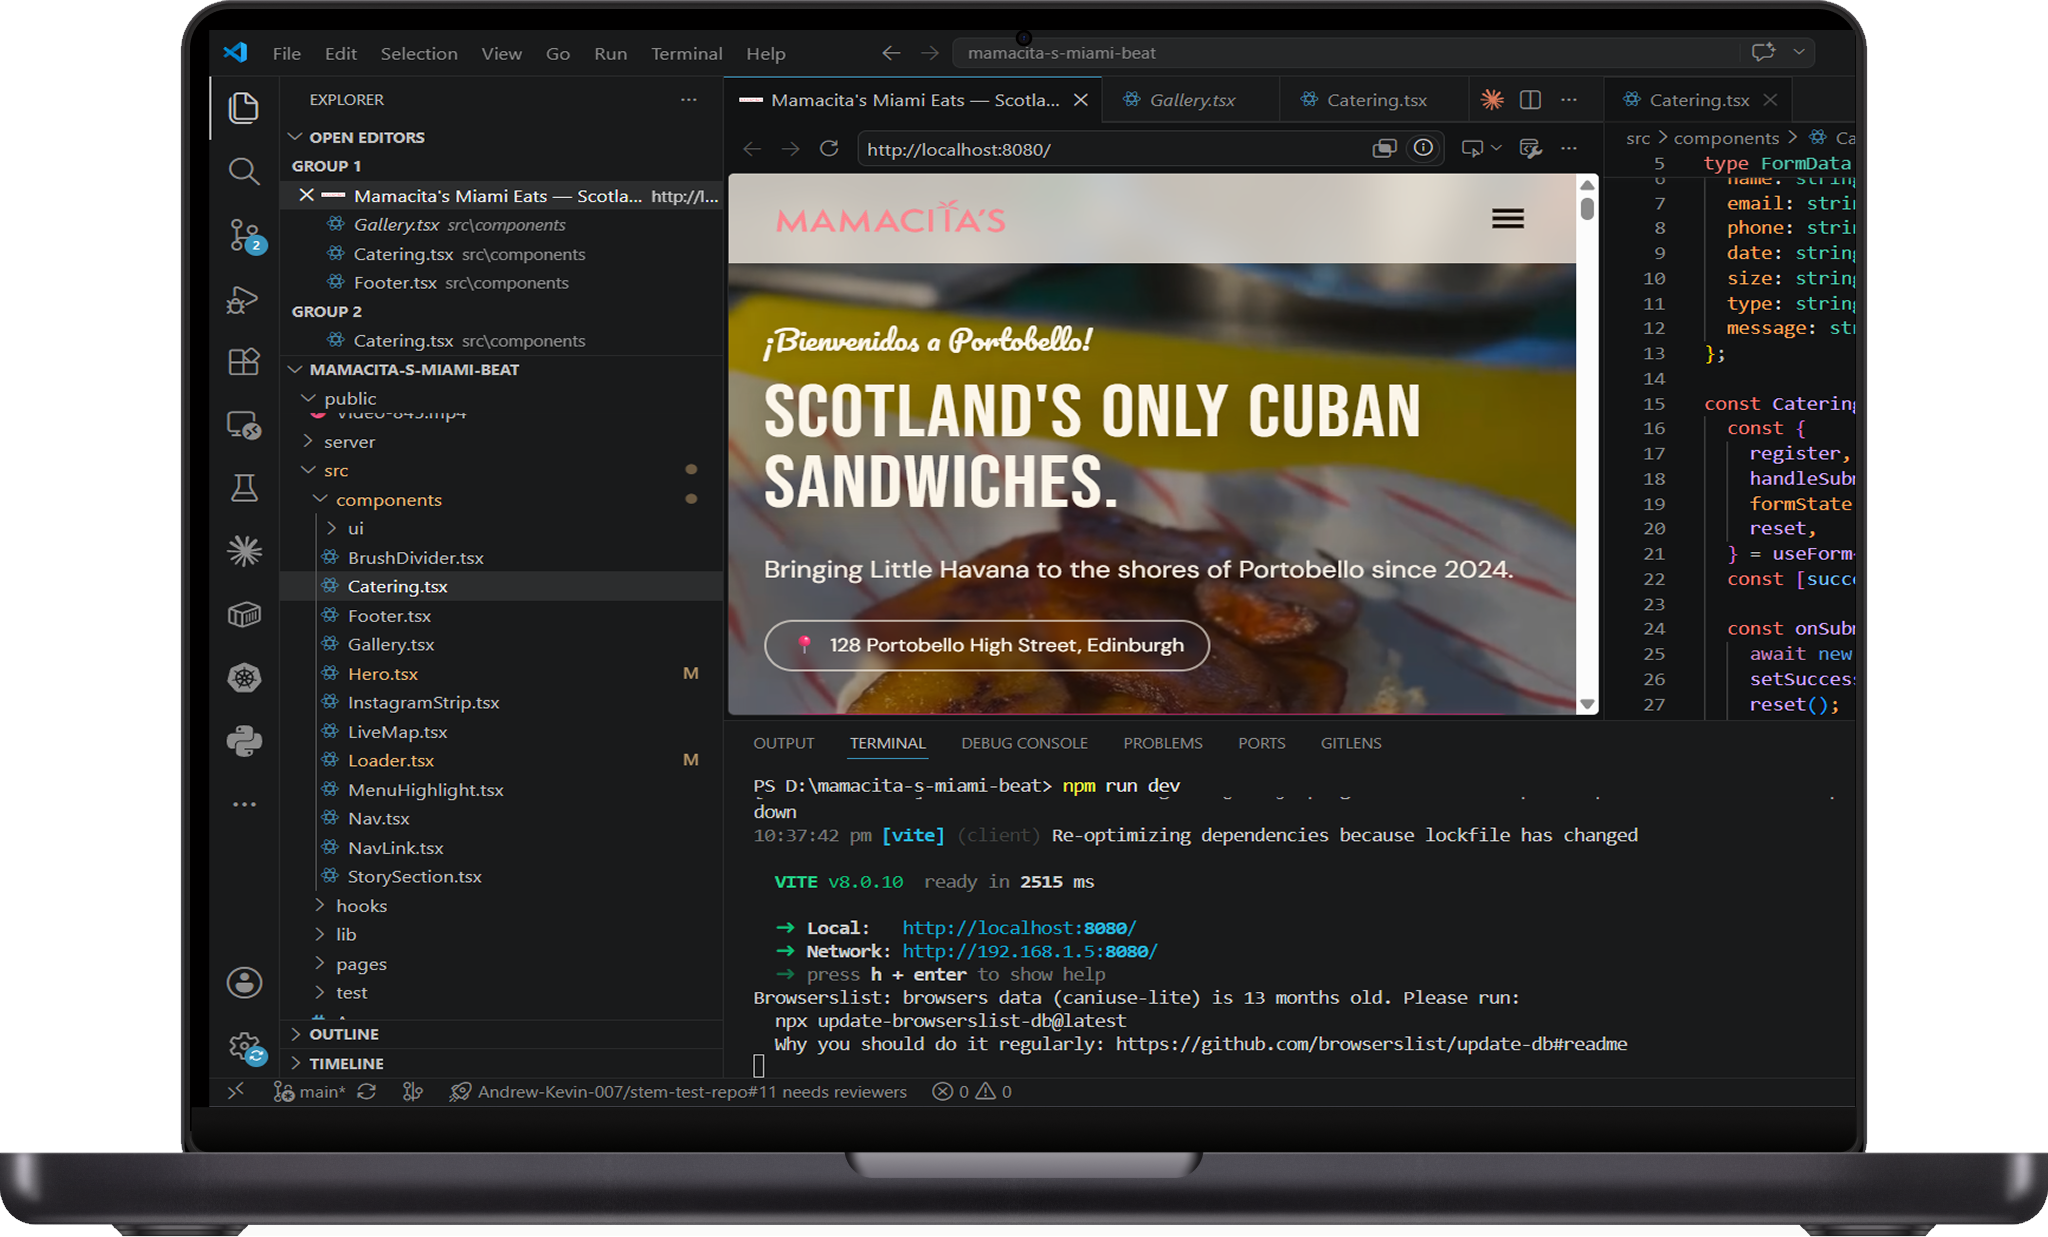The width and height of the screenshot is (2048, 1237).
Task: Close Mamacita's Miami Eats in Open Editors
Action: (x=306, y=196)
